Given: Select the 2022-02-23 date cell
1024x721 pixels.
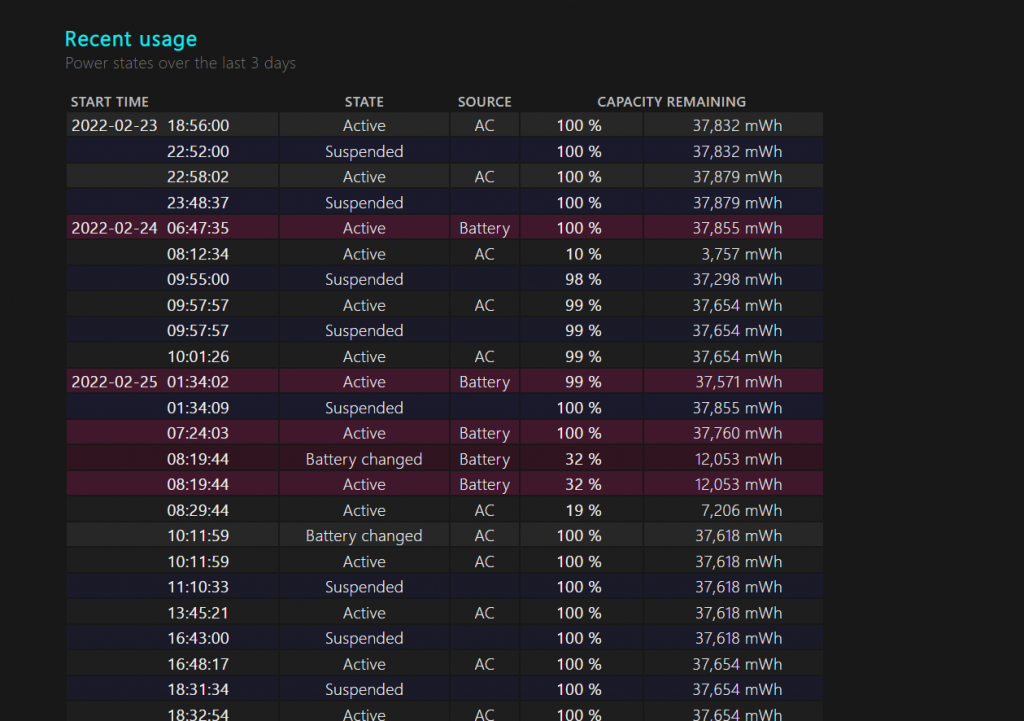Looking at the screenshot, I should coord(114,126).
